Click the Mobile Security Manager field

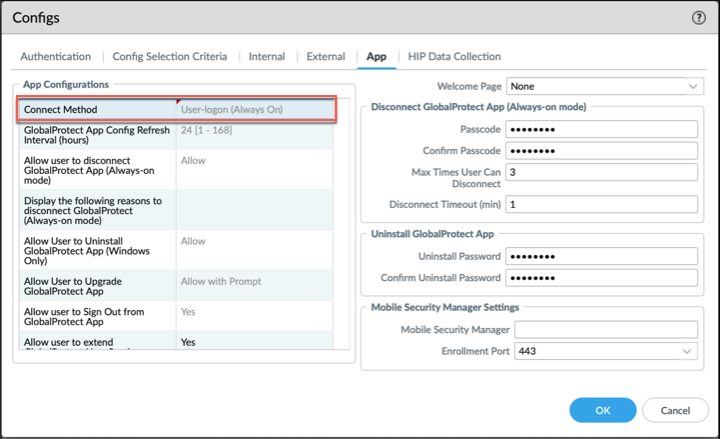tap(601, 330)
